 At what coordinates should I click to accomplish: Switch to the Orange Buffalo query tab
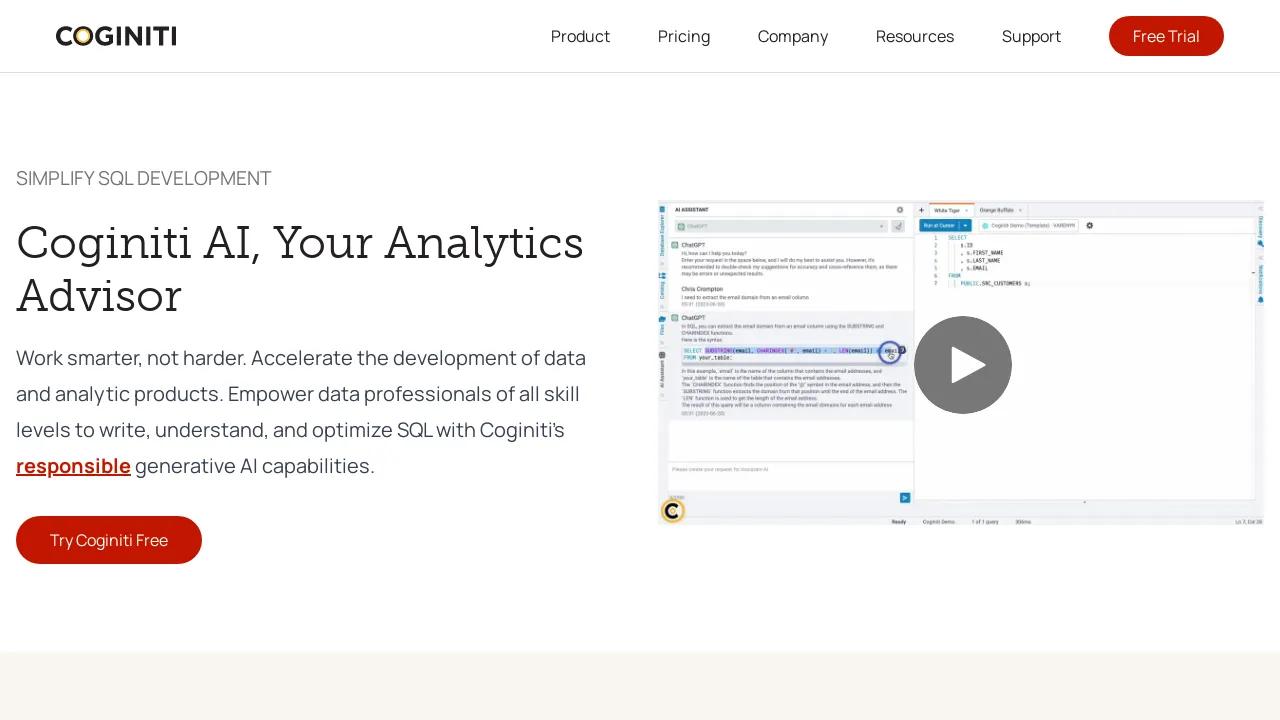coord(997,210)
